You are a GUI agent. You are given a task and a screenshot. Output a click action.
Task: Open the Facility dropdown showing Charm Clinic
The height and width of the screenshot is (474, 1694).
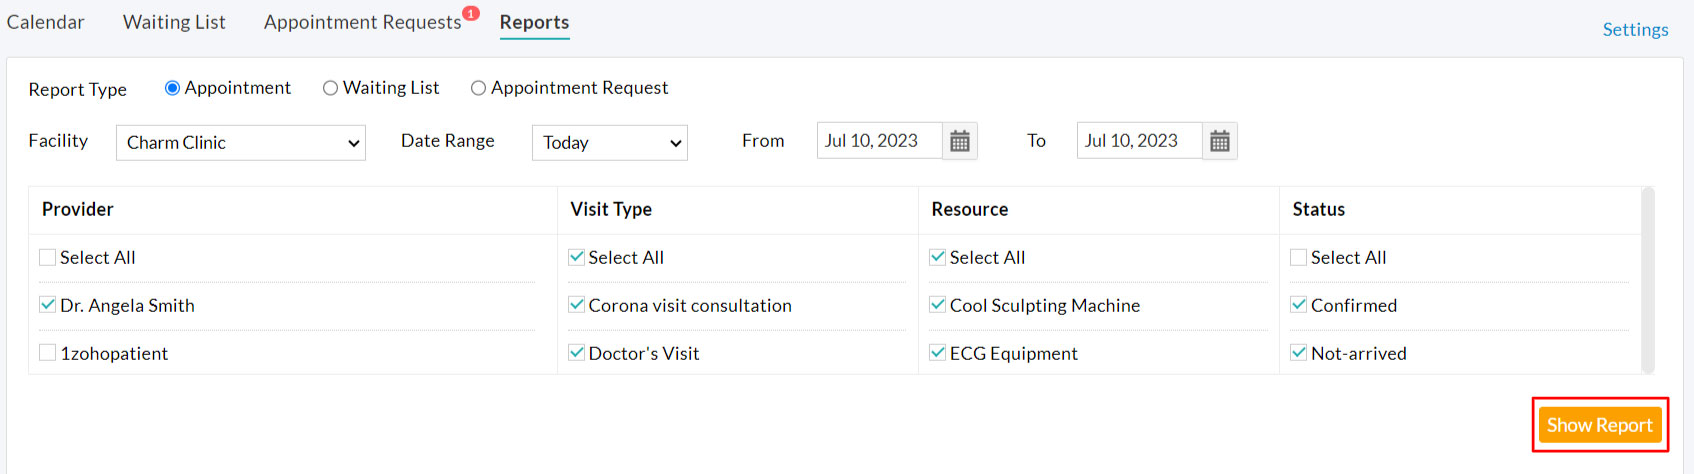[241, 142]
